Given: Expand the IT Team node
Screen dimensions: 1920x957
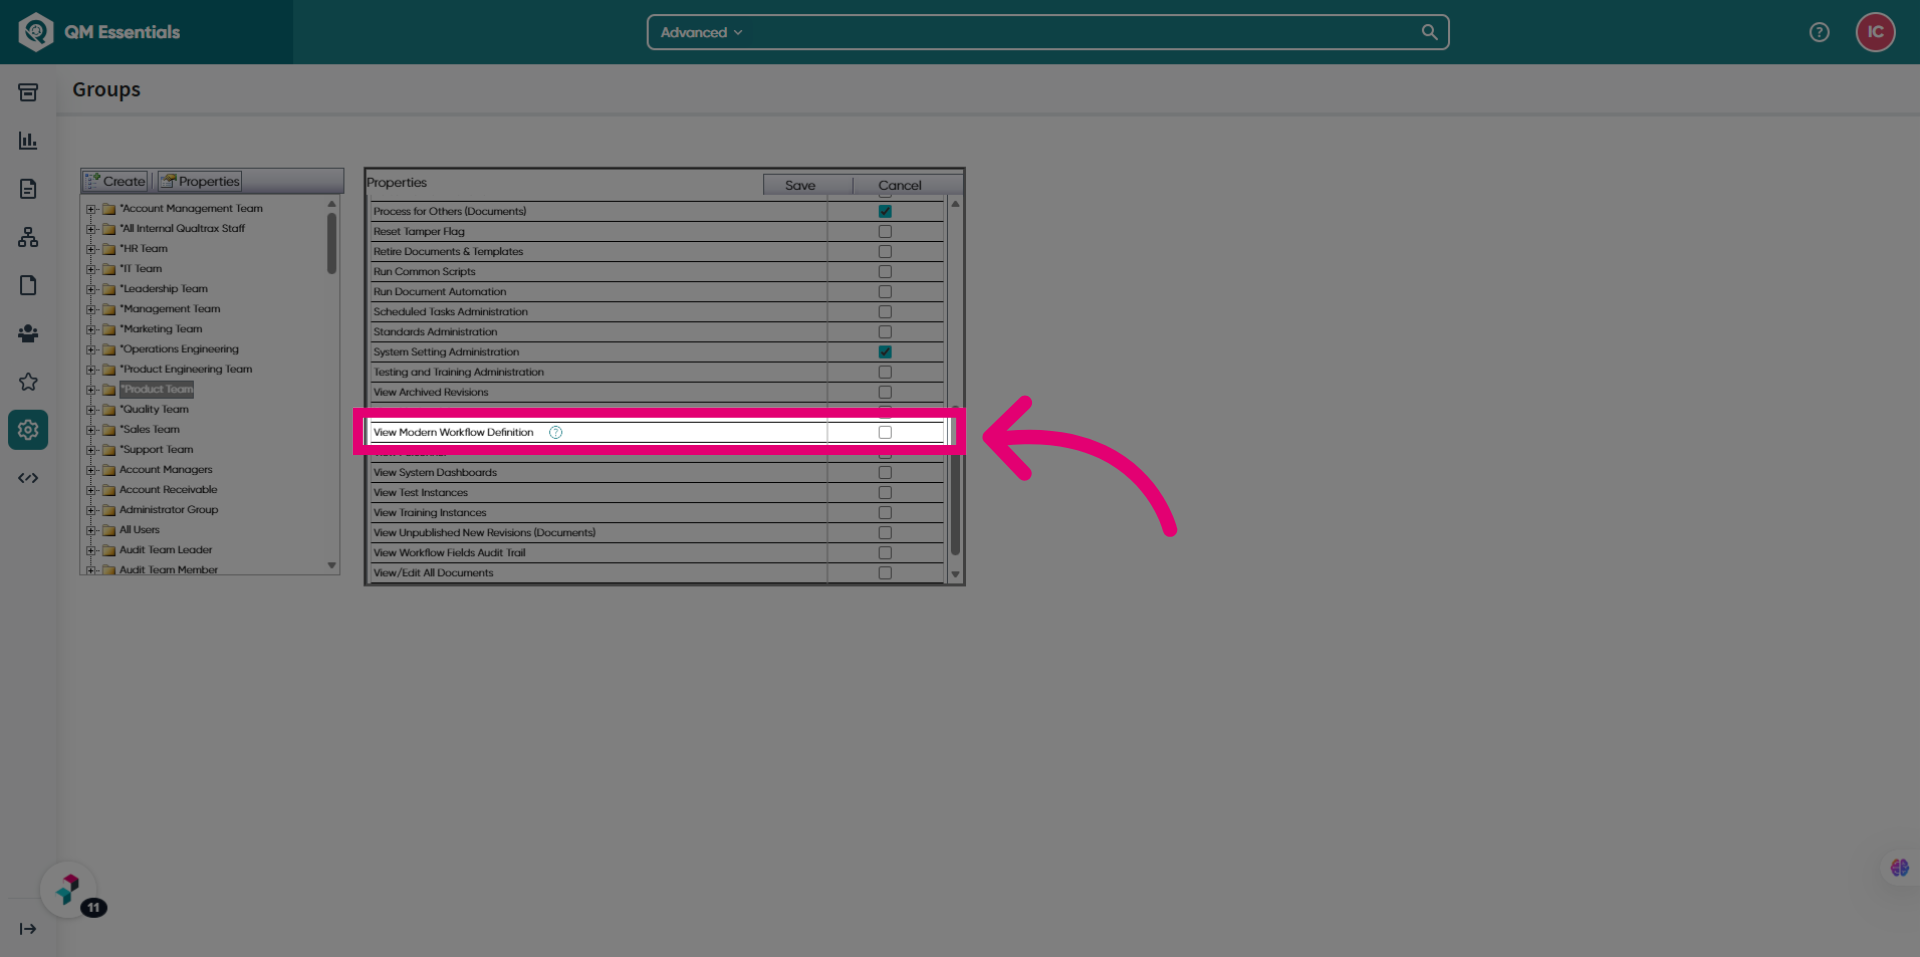Looking at the screenshot, I should [x=91, y=269].
